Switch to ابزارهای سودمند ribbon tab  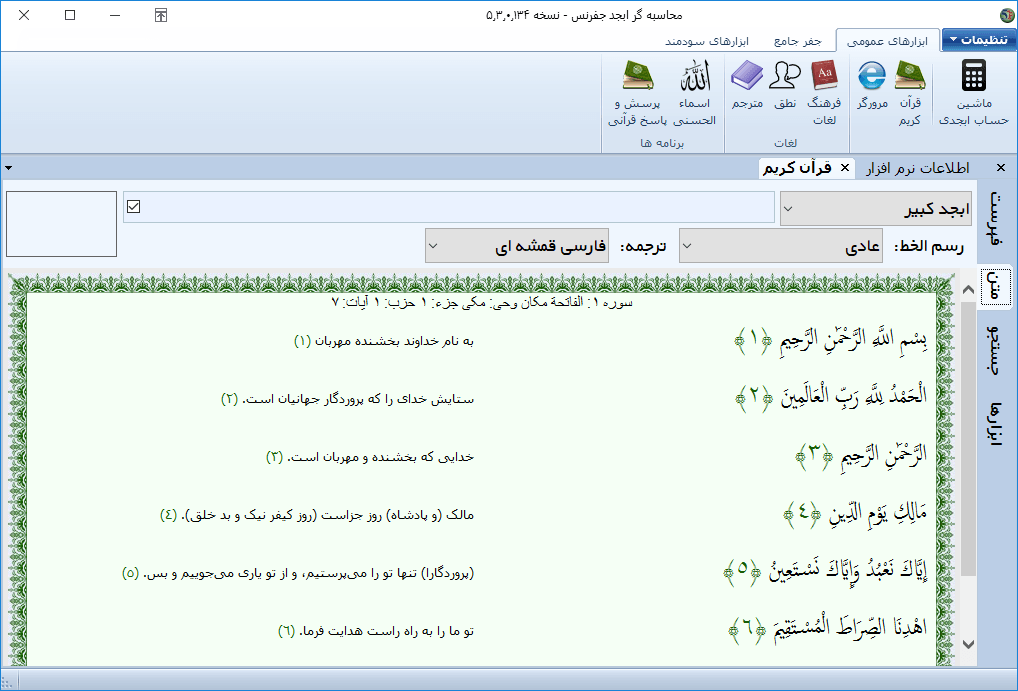tap(707, 41)
